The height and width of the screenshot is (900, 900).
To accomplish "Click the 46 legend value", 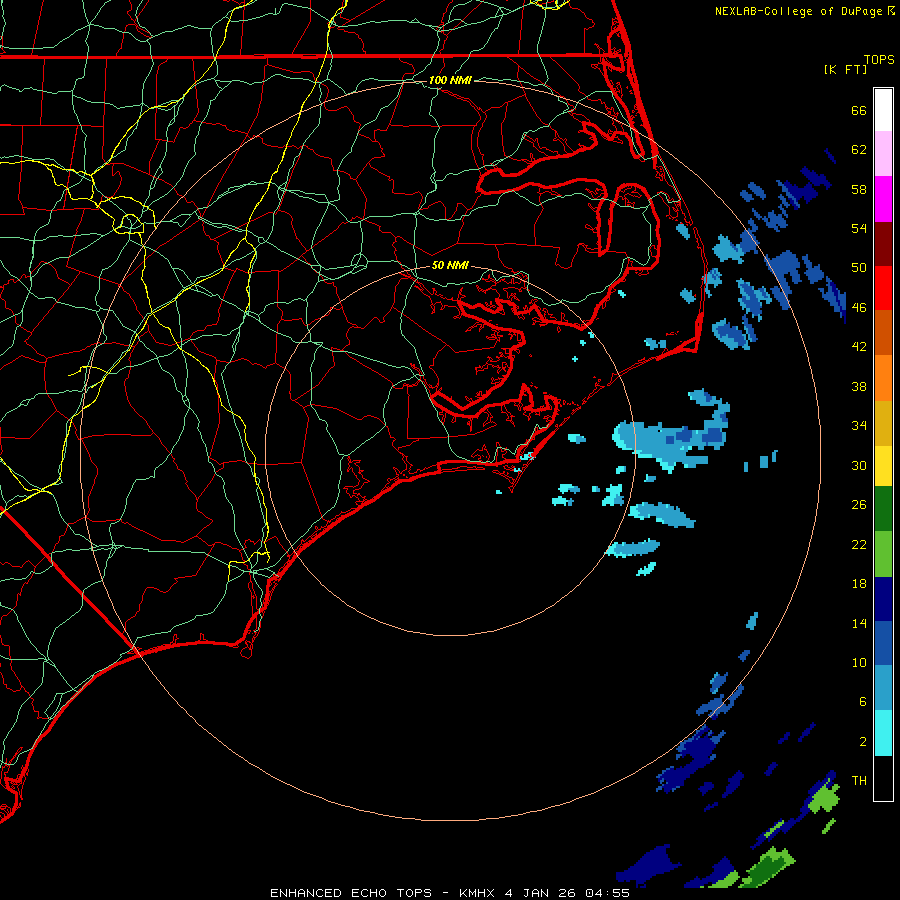I will 859,308.
